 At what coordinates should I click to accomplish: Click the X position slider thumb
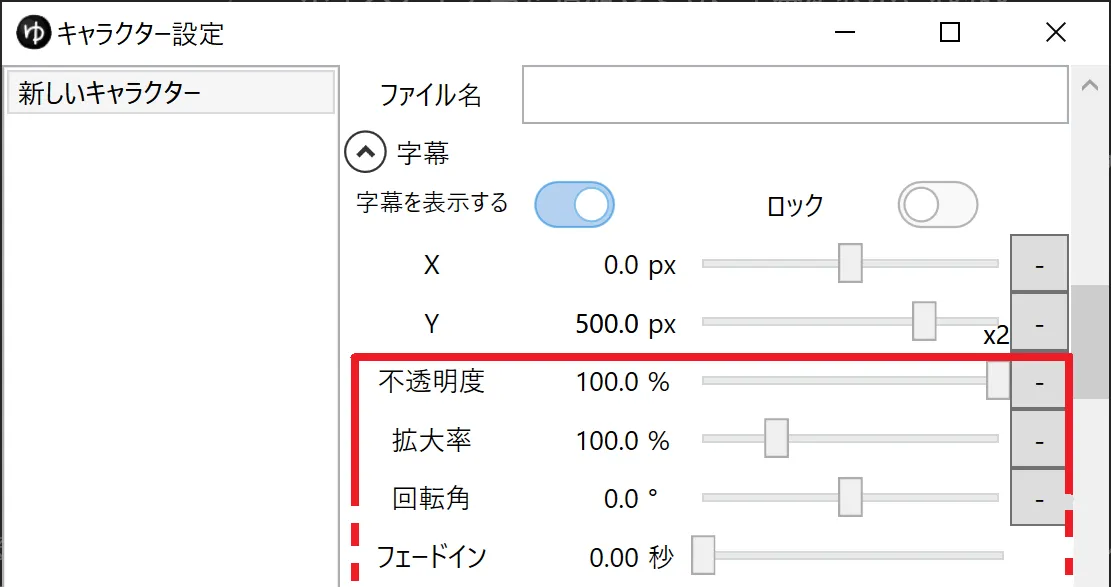coord(850,263)
